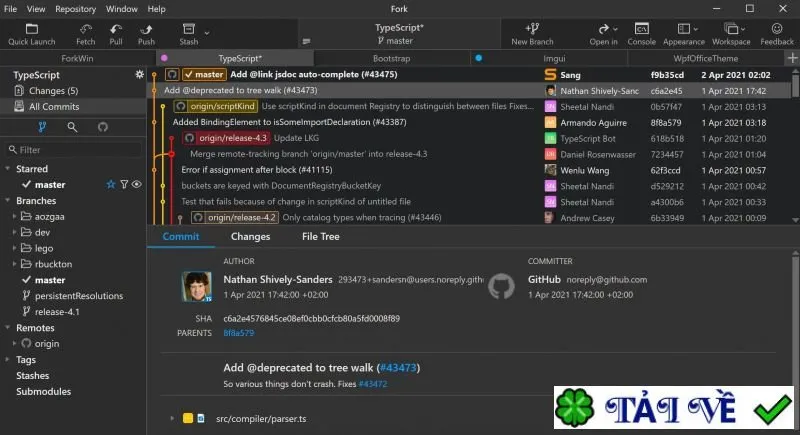This screenshot has width=800, height=435.
Task: Click the master branch label on top commit
Action: 204,74
